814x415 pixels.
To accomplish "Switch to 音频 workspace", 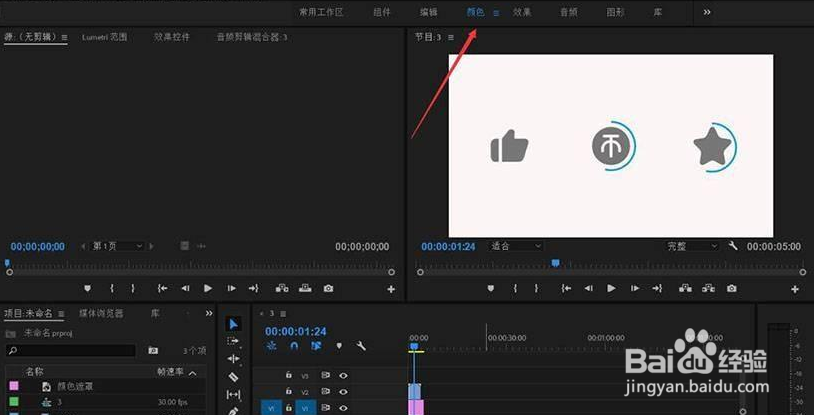I will (569, 12).
